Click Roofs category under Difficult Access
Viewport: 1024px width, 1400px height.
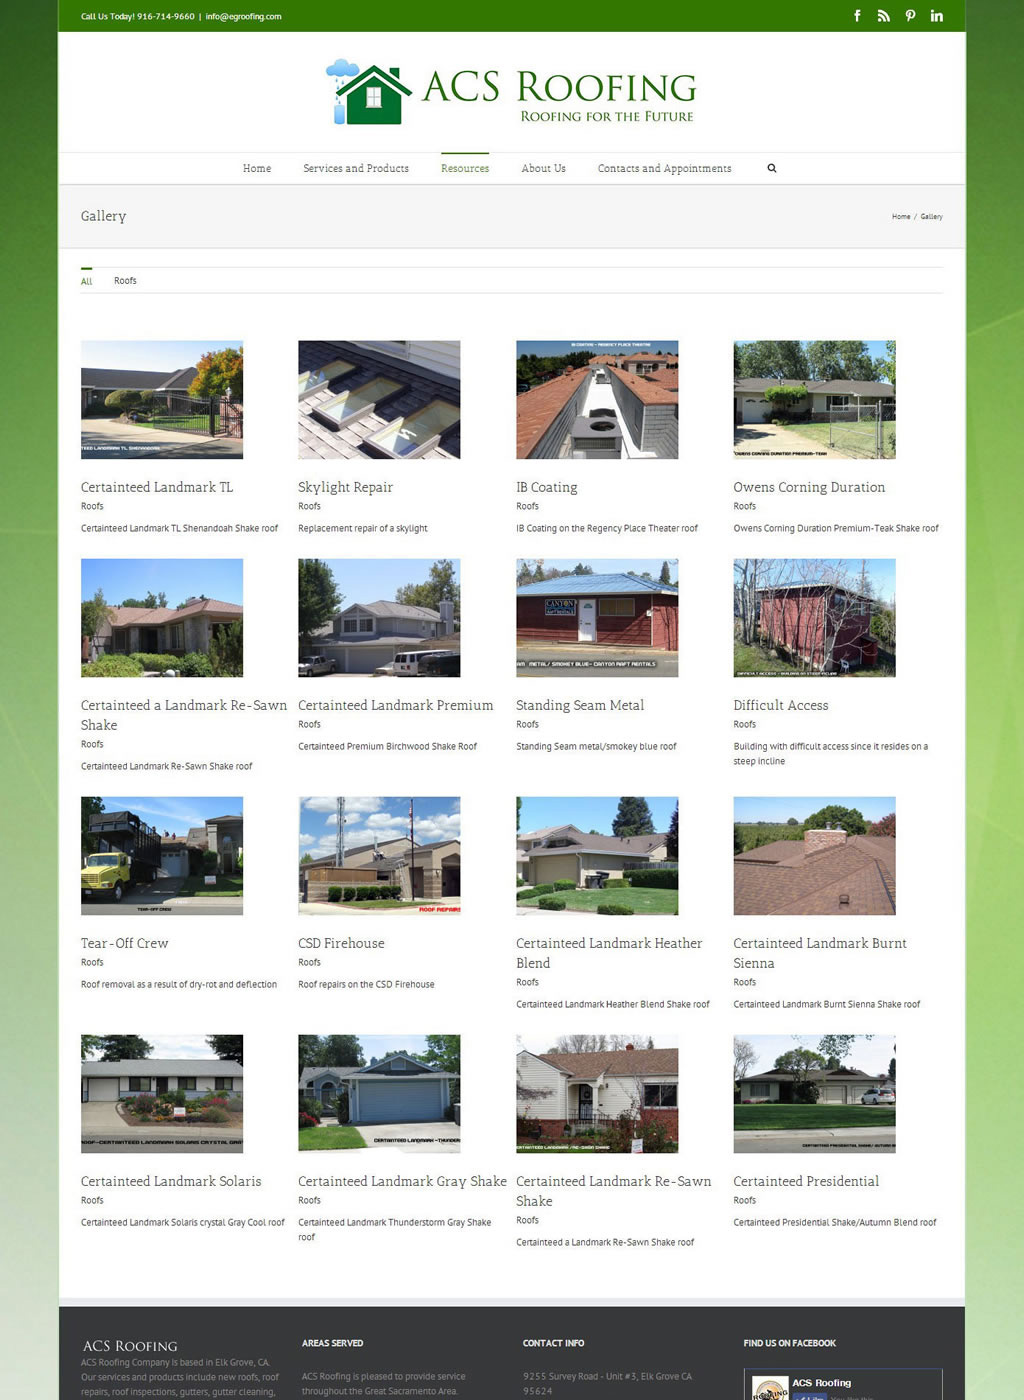point(744,724)
